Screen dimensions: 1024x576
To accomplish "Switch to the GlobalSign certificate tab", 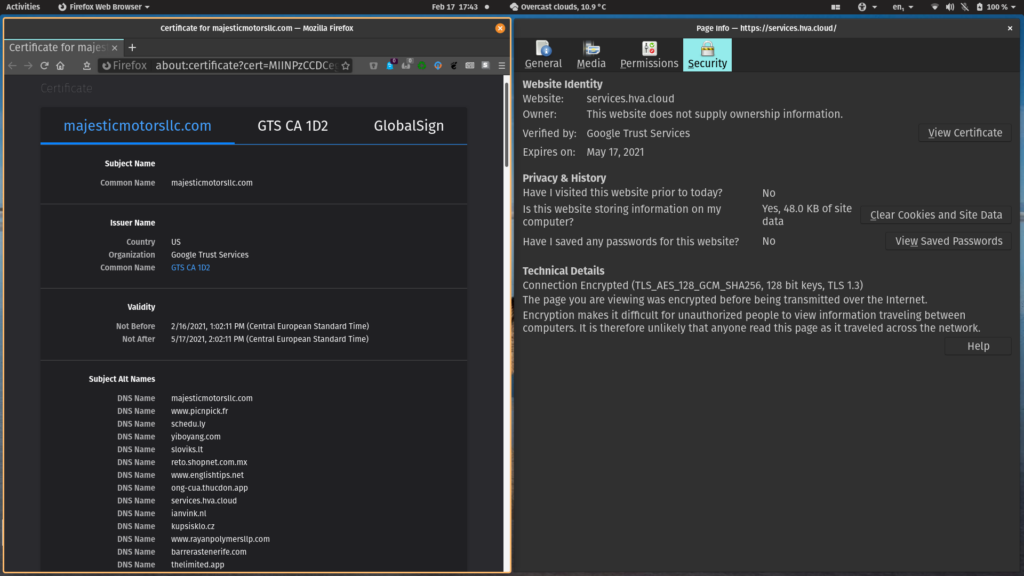I will pos(409,125).
